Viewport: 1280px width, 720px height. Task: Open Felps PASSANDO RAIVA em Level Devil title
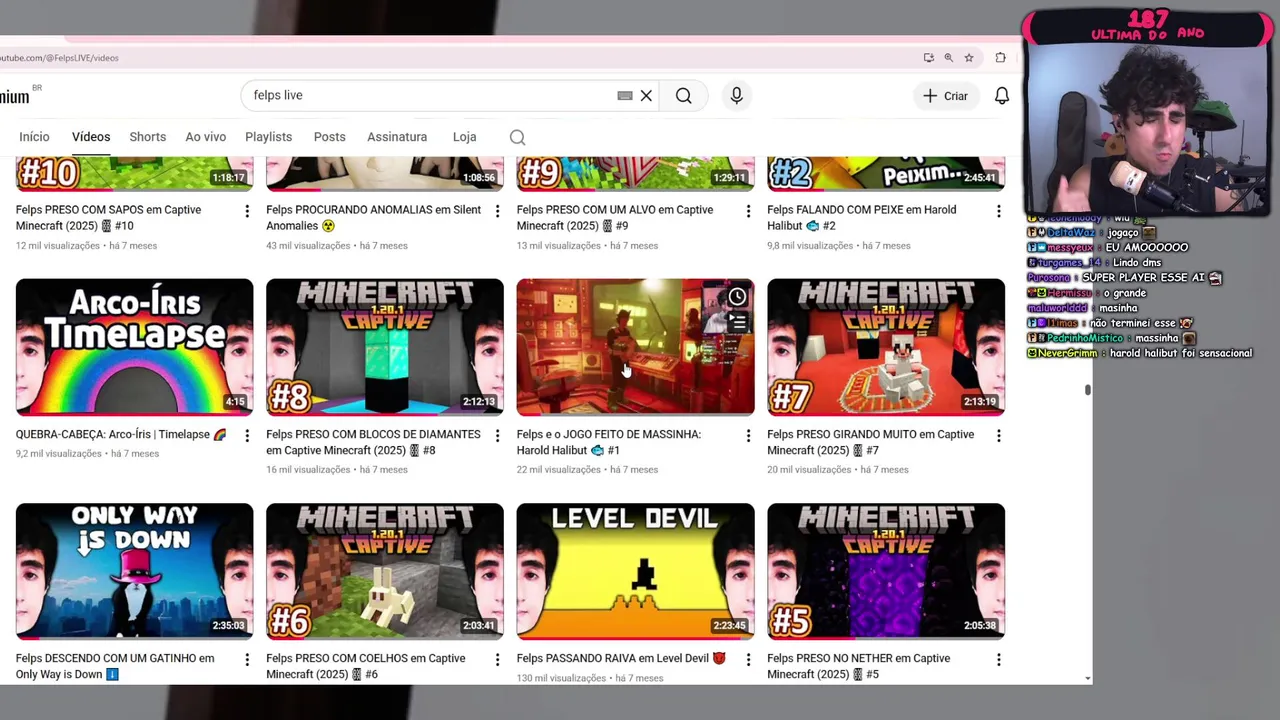(621, 659)
